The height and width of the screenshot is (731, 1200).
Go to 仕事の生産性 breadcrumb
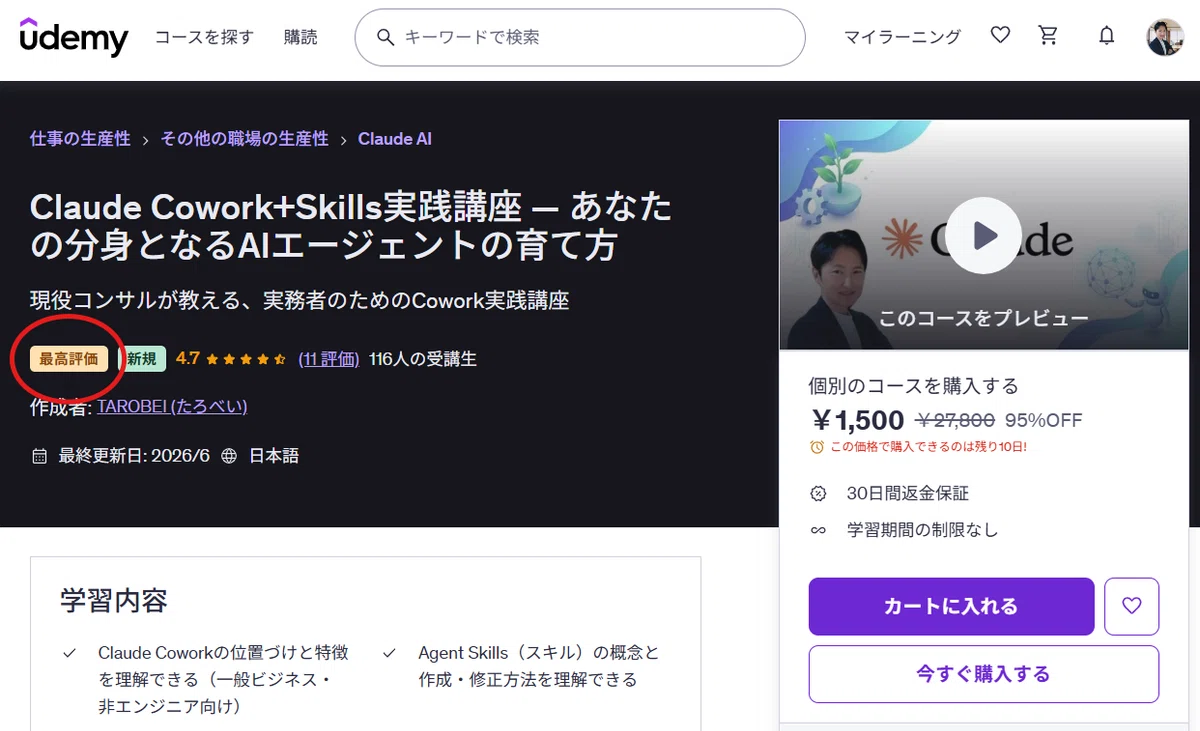pos(80,139)
